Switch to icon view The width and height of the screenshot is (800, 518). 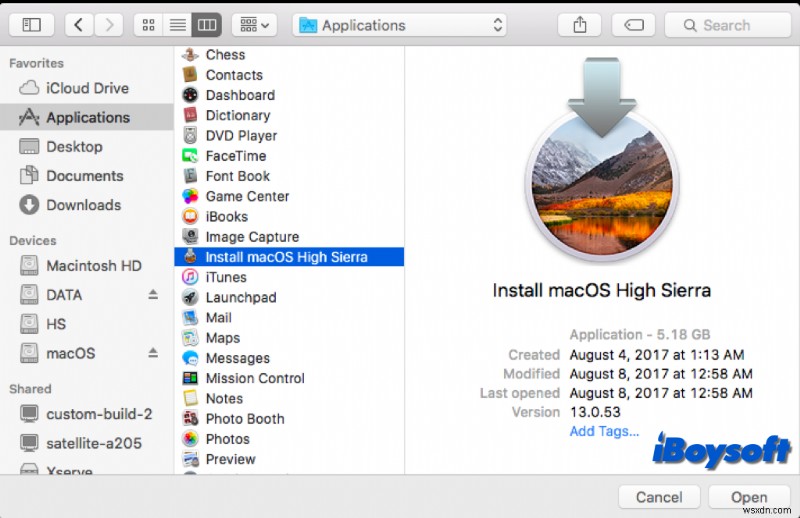point(148,25)
